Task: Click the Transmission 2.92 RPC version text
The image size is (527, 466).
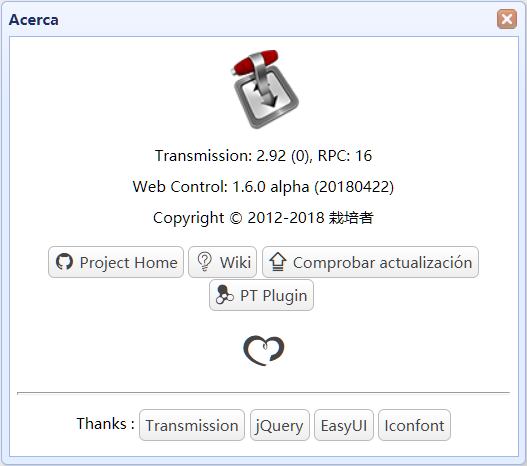Action: coord(264,156)
